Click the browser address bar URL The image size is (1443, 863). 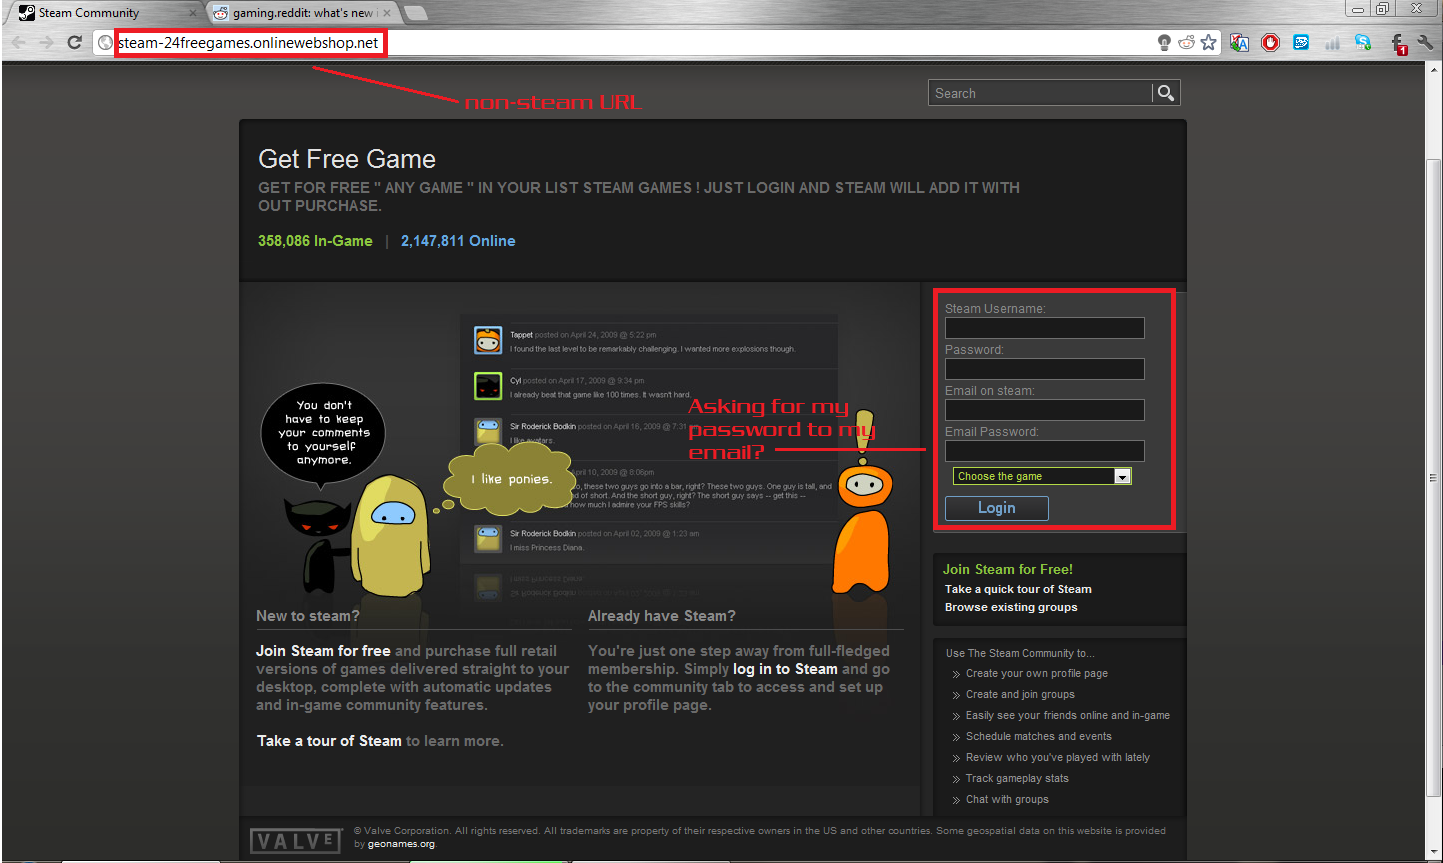(x=249, y=43)
